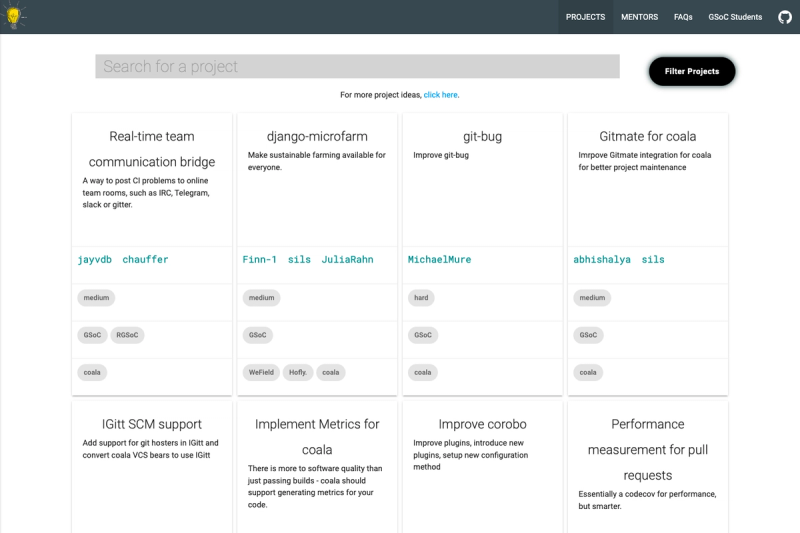Open the GSoC Students tab

coord(735,17)
